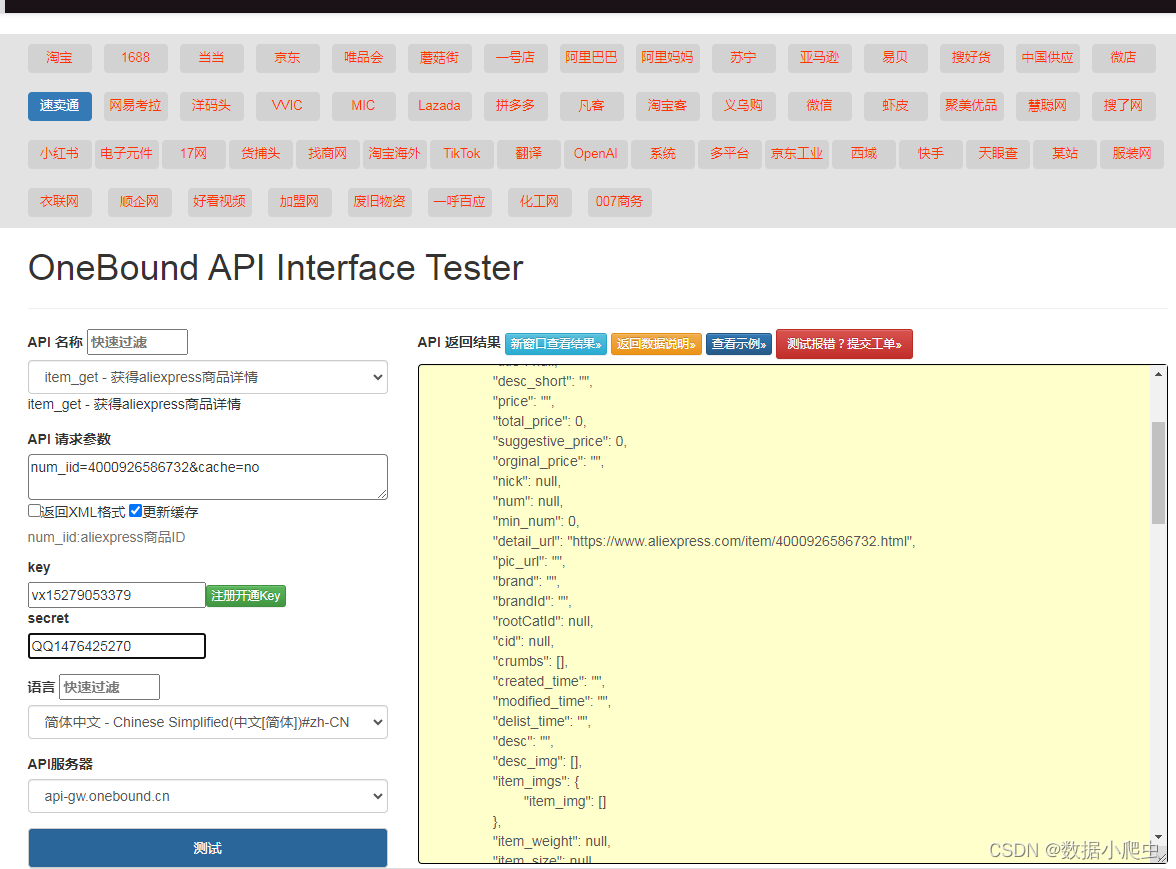The height and width of the screenshot is (869, 1176).
Task: Open the 亚马逊 platform tab
Action: [x=819, y=58]
